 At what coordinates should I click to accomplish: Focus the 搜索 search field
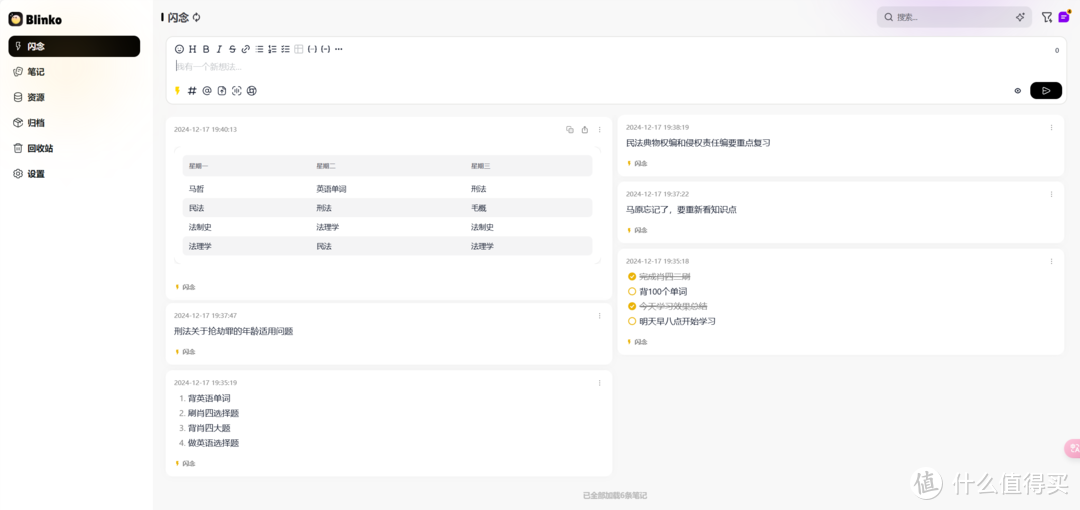(x=950, y=17)
